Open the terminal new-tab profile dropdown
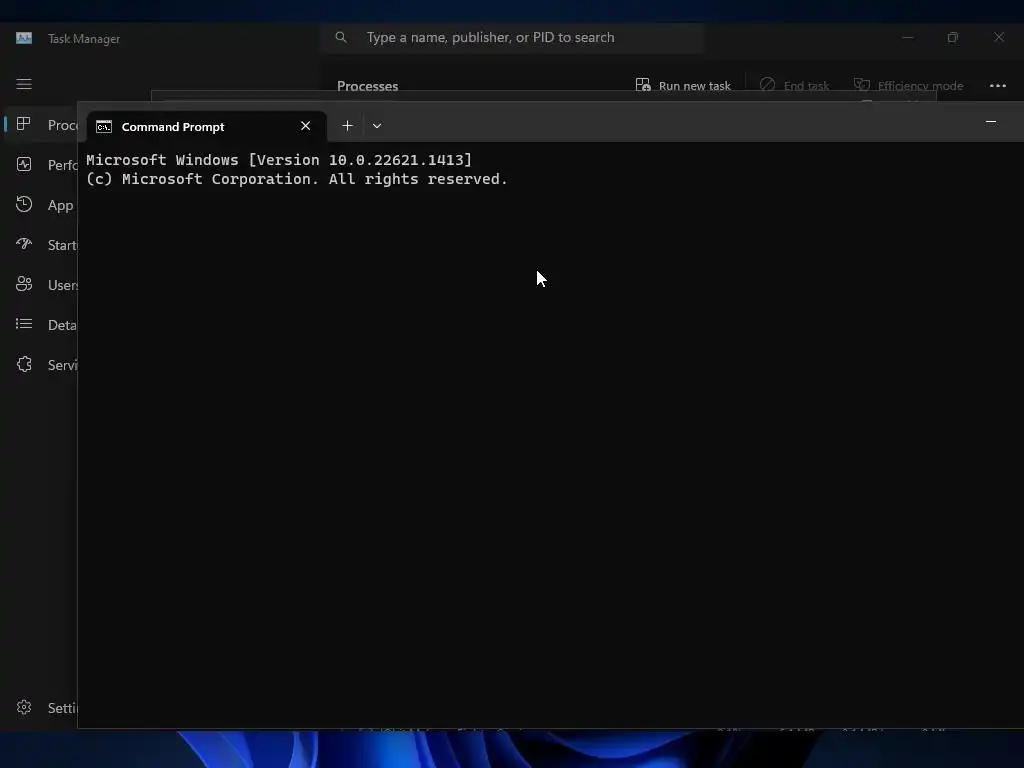 coord(377,125)
